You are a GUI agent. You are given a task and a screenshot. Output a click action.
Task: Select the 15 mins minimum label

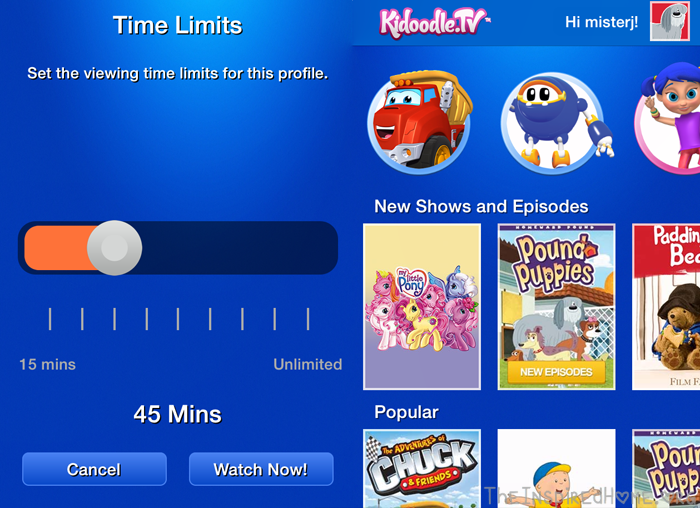click(47, 364)
